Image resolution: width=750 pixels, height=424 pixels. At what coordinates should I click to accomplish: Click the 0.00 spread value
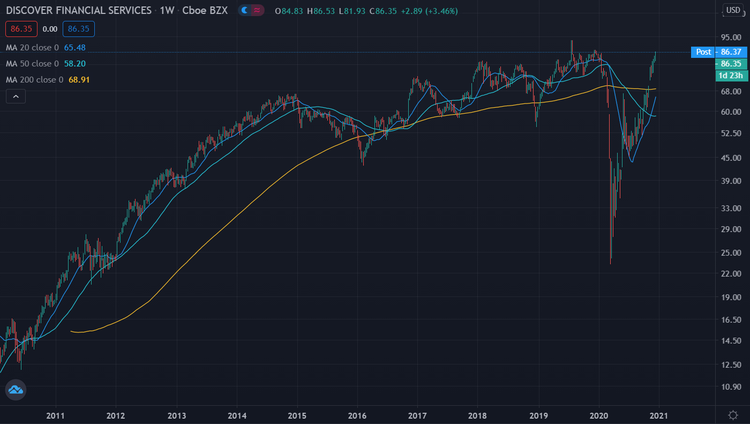[50, 29]
